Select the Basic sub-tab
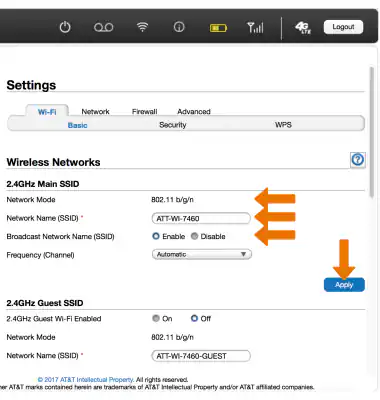Viewport: 380px width, 400px height. tap(77, 125)
